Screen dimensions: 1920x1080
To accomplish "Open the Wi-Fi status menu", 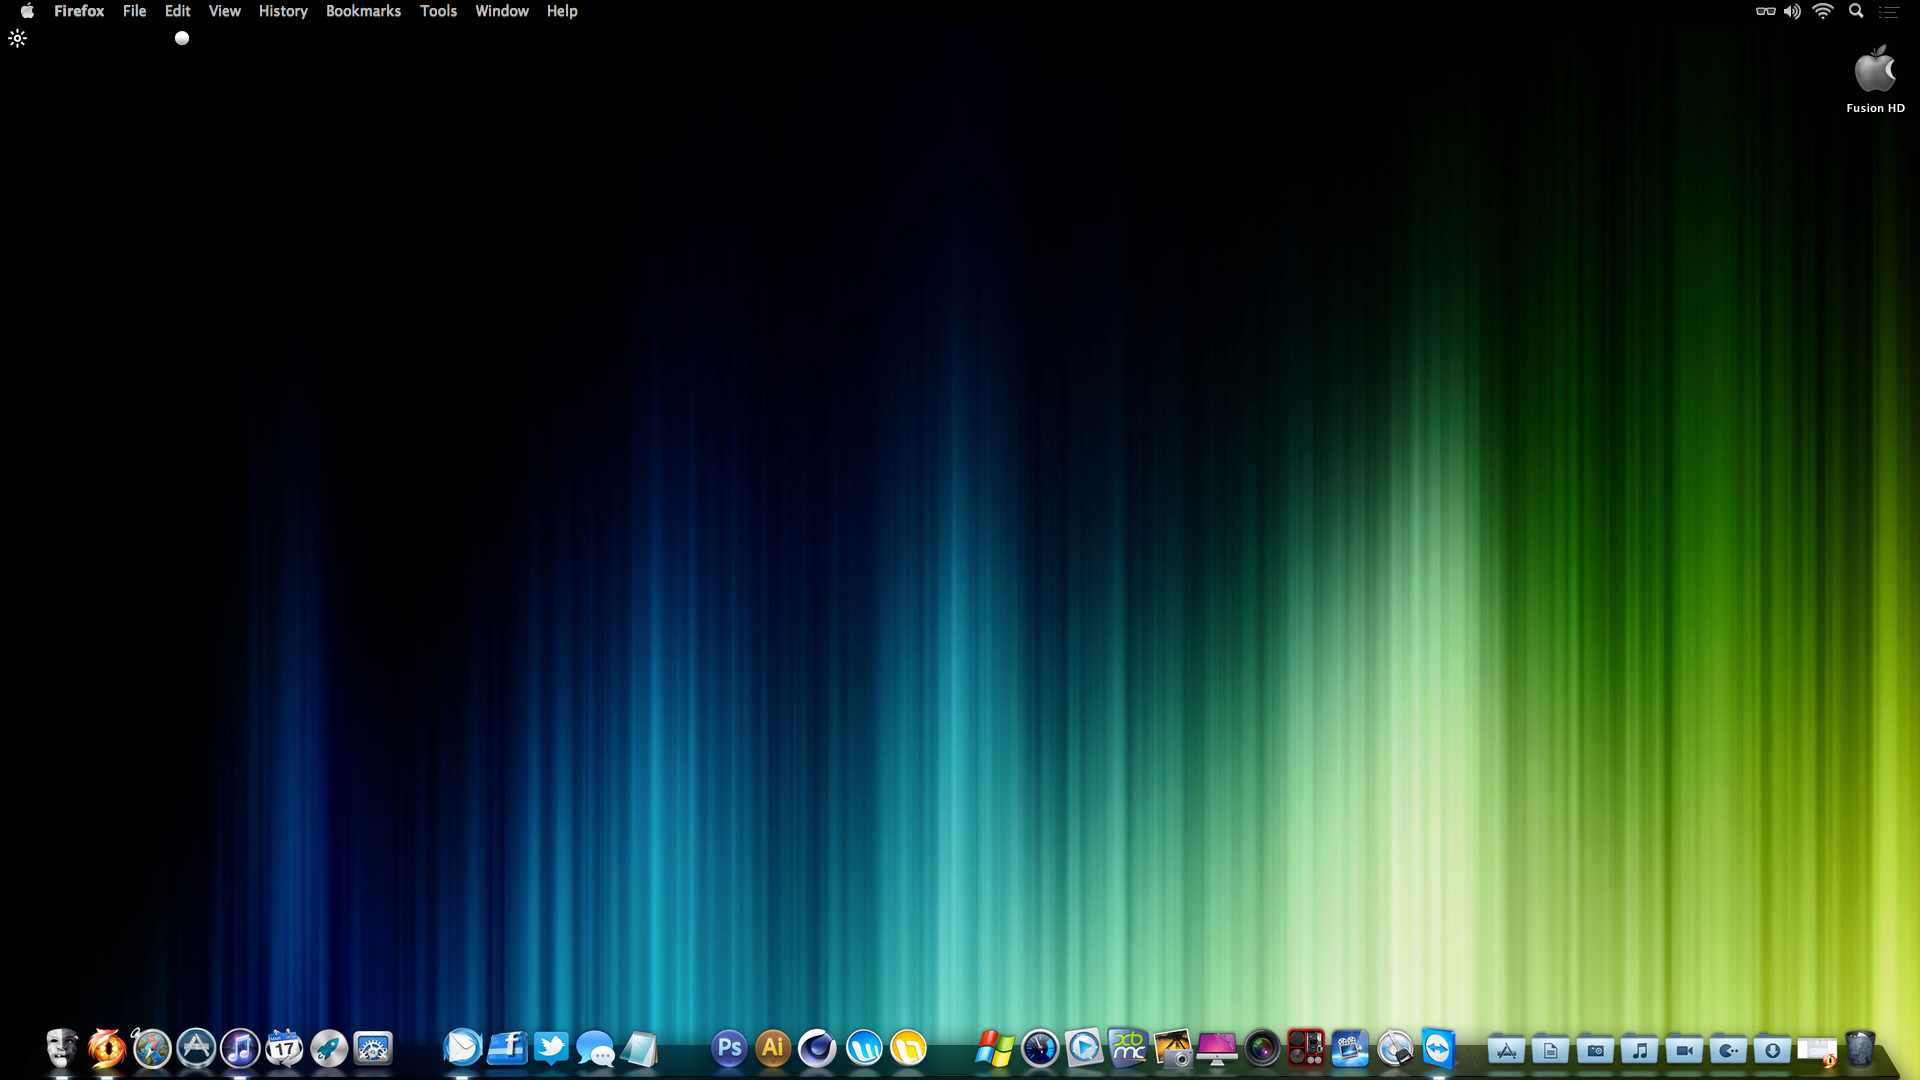I will click(1823, 11).
